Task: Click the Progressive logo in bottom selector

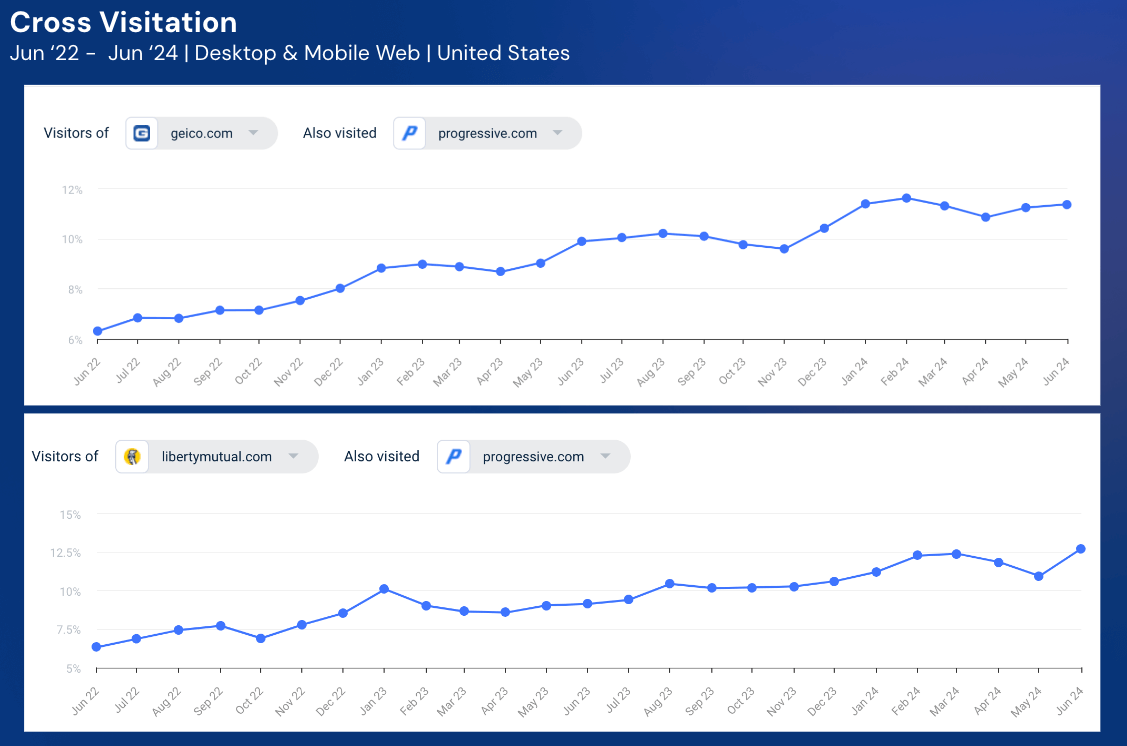Action: pos(455,456)
